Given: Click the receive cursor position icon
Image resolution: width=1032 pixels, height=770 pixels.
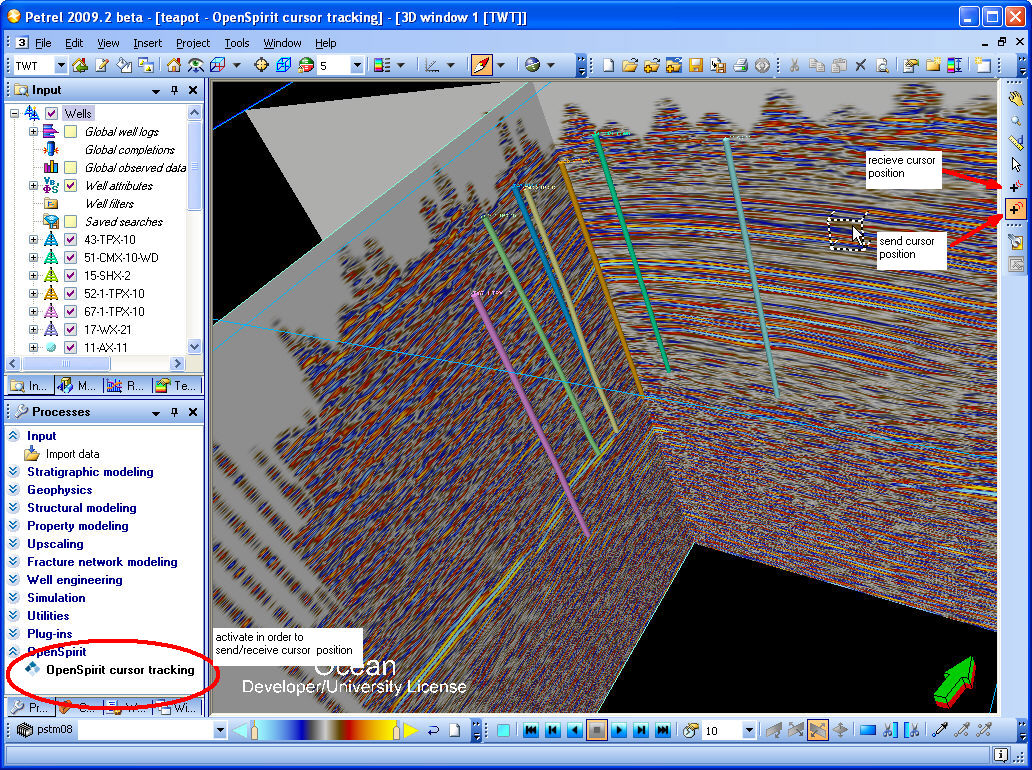Looking at the screenshot, I should coord(1015,186).
